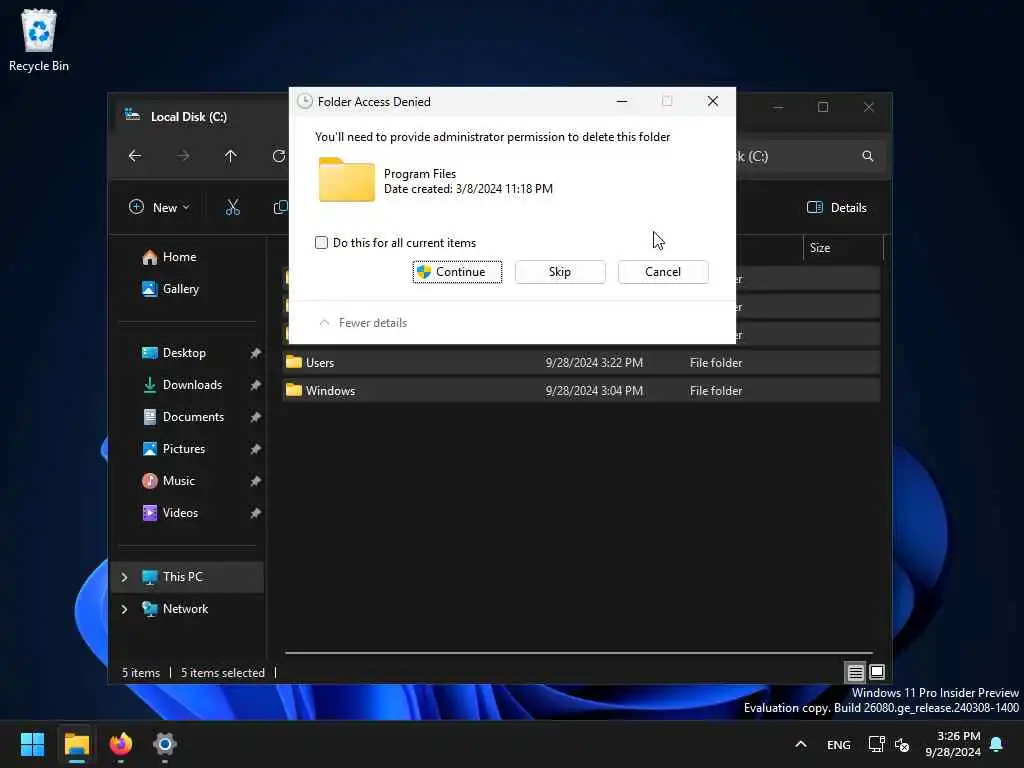Unpin Pictures using its pin icon

pyautogui.click(x=255, y=449)
